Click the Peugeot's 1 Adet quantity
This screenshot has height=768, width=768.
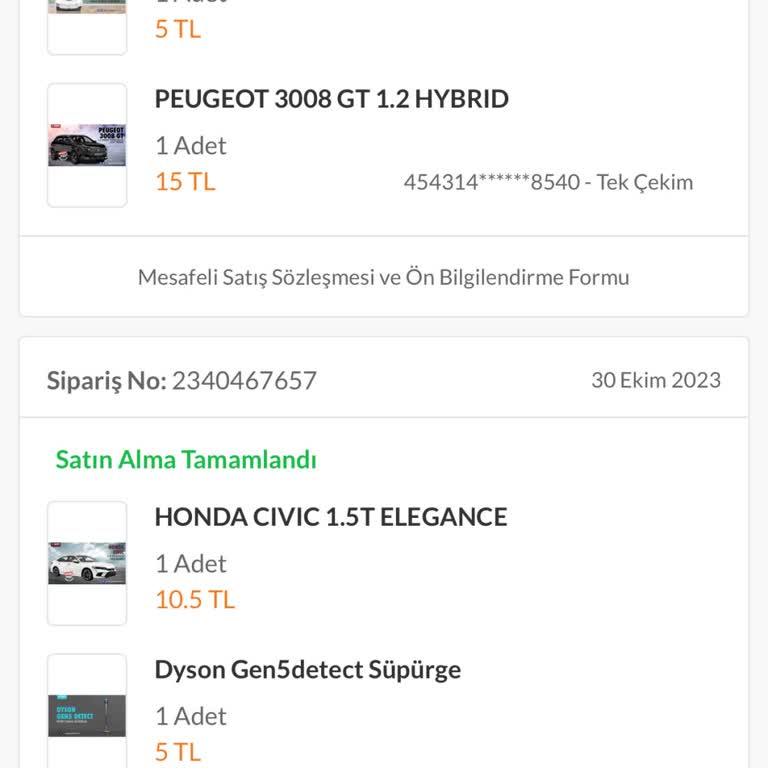pos(190,146)
